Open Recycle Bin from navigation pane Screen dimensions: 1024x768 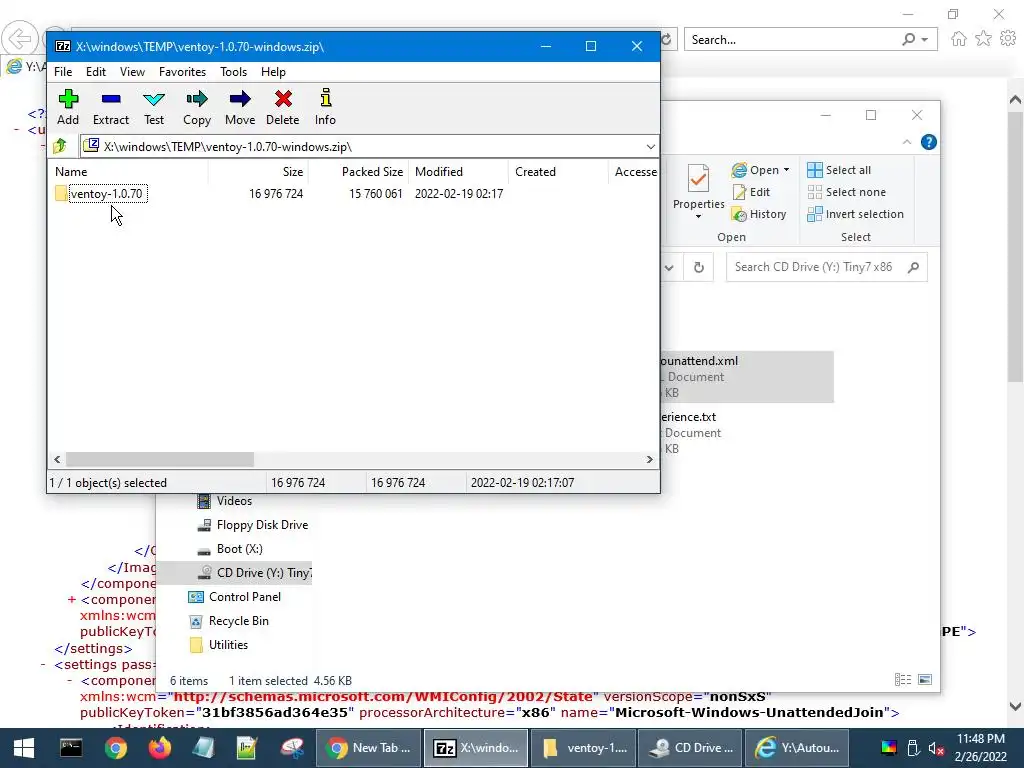(x=229, y=621)
